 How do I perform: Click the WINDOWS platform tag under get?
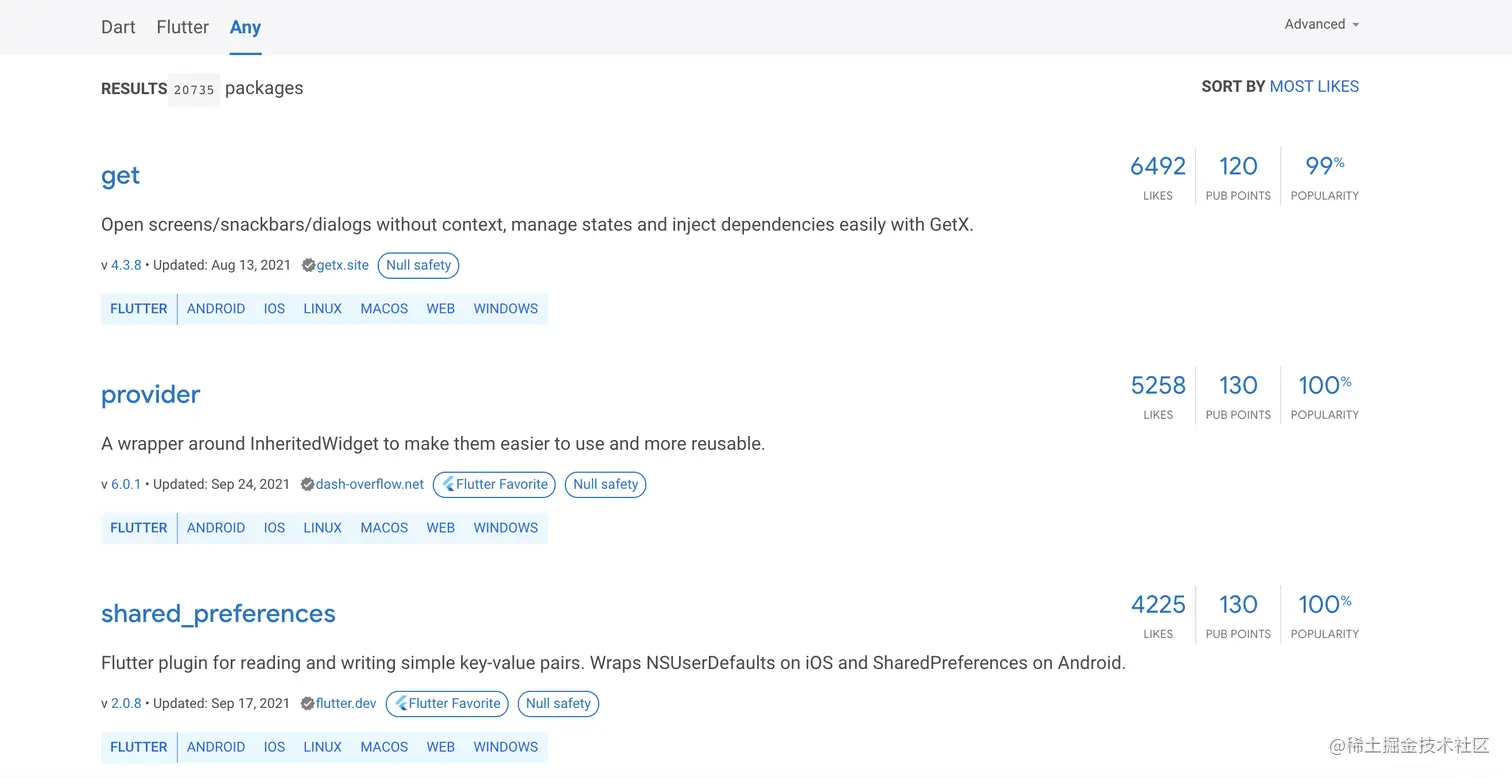pos(505,309)
